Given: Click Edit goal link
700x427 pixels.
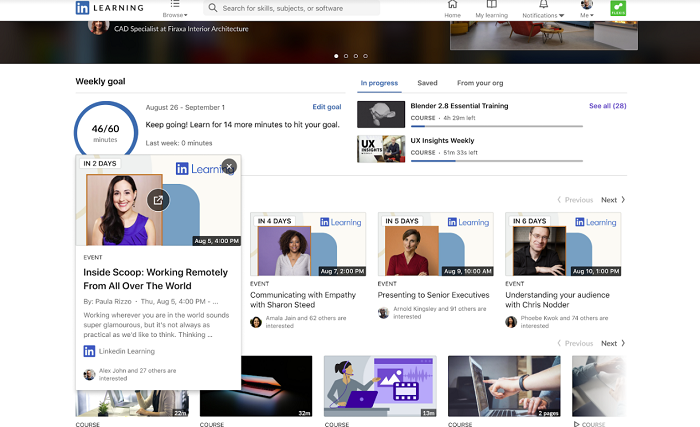Looking at the screenshot, I should (327, 107).
